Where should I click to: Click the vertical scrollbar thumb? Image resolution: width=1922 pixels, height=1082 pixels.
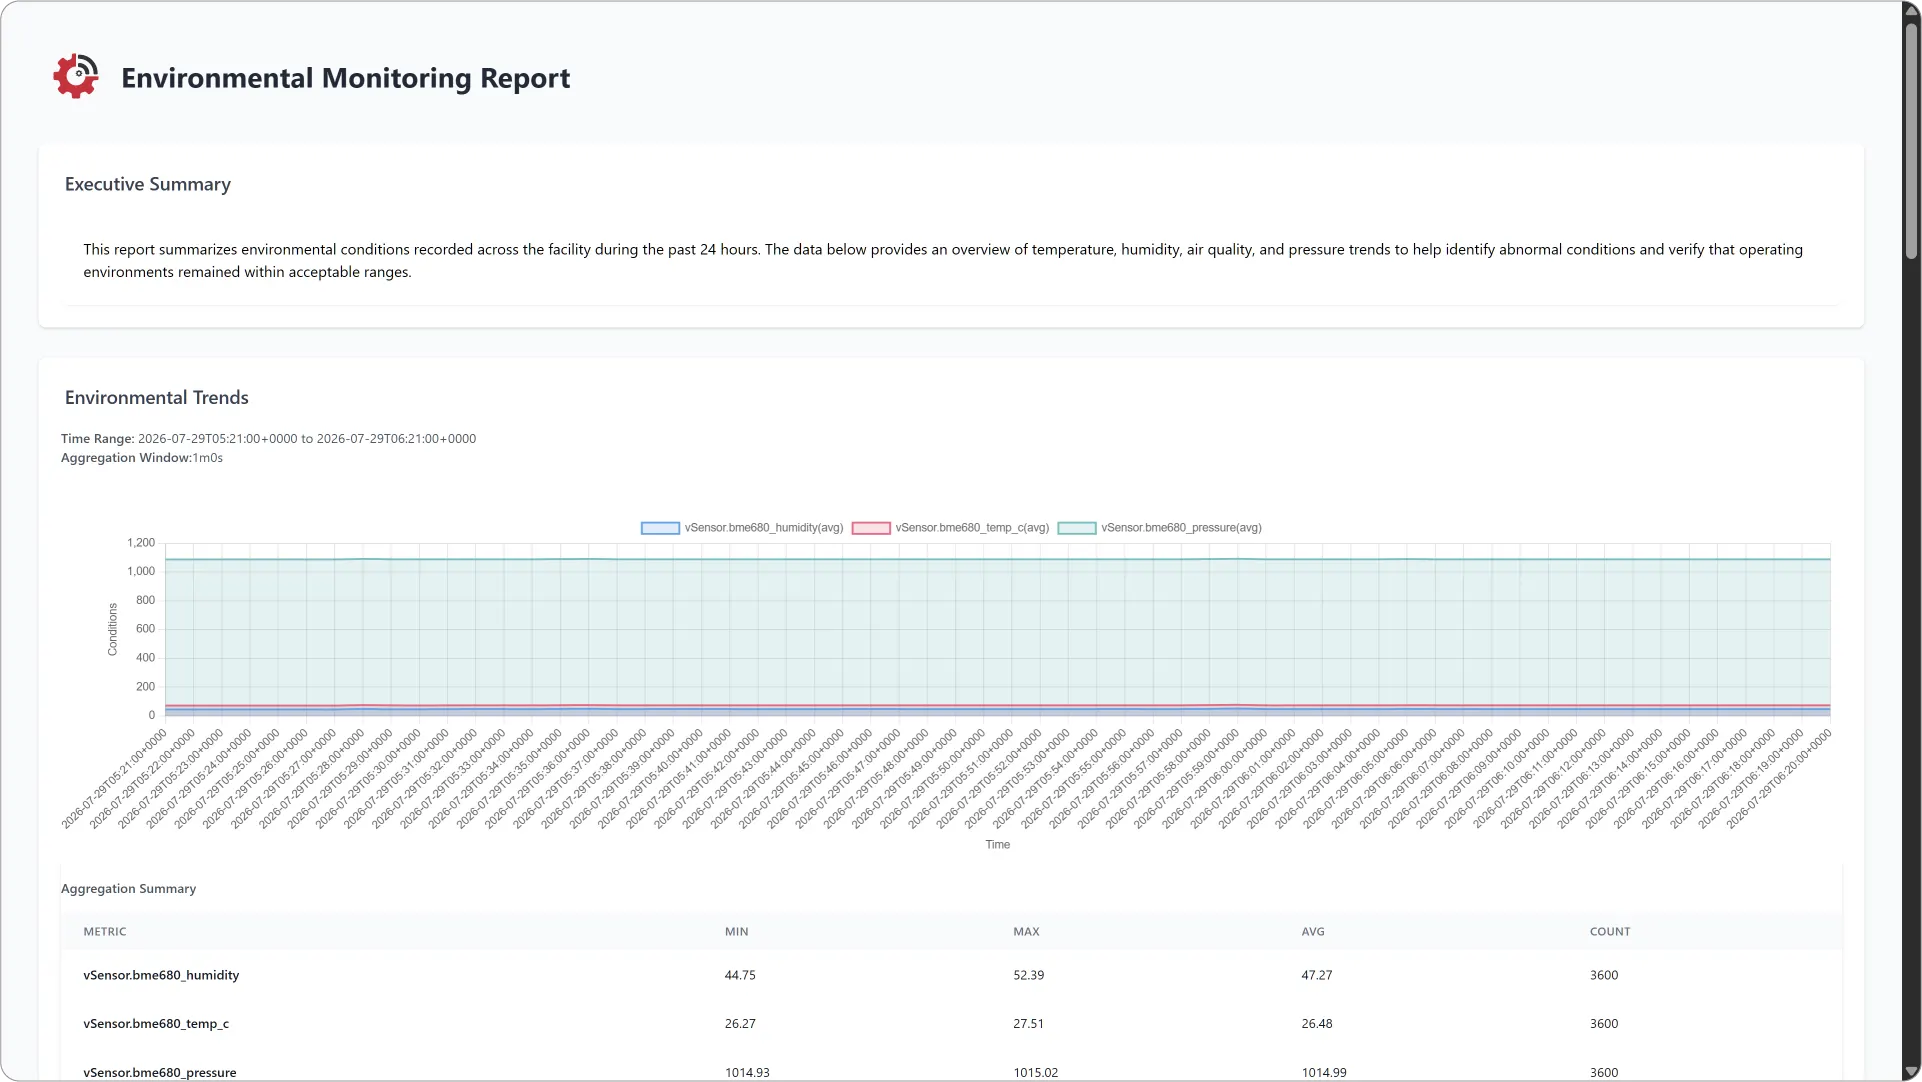click(x=1911, y=140)
